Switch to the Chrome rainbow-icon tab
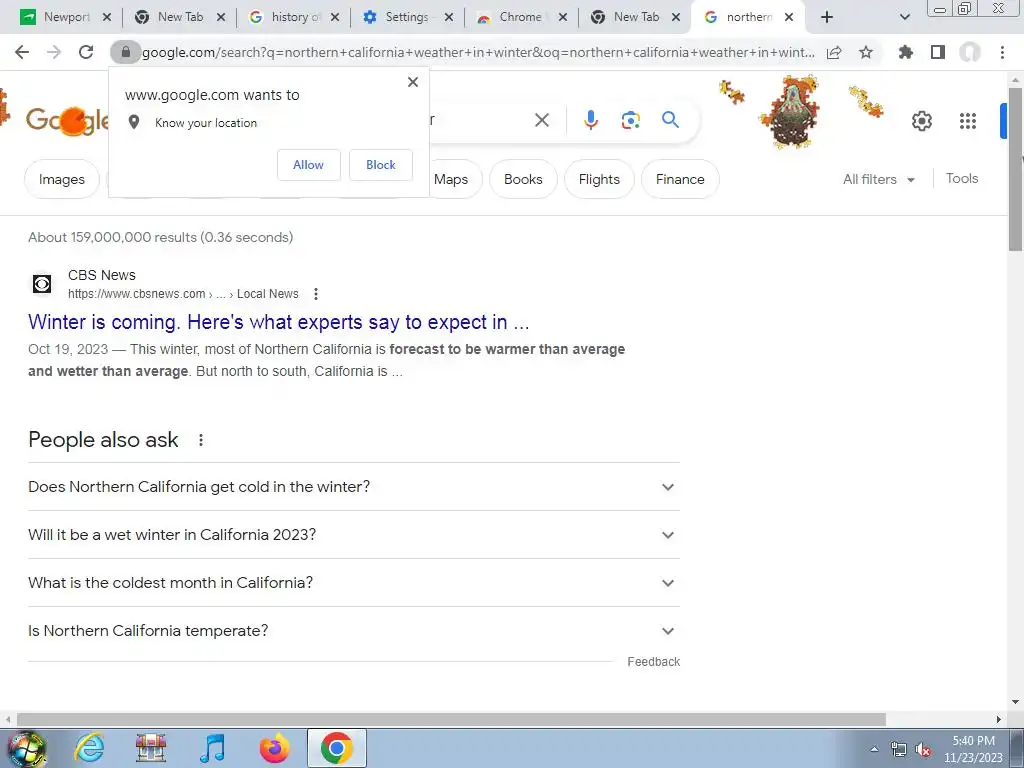 click(x=520, y=17)
